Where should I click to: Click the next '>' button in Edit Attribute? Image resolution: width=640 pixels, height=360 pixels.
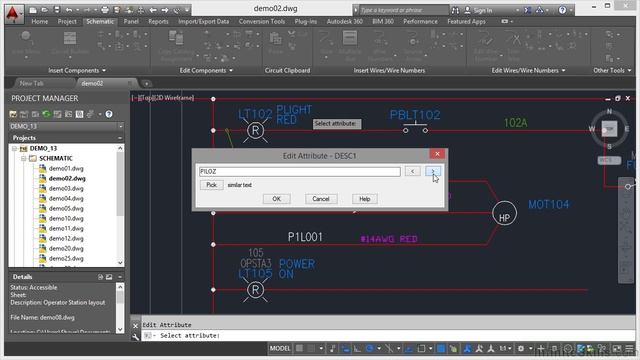[433, 171]
